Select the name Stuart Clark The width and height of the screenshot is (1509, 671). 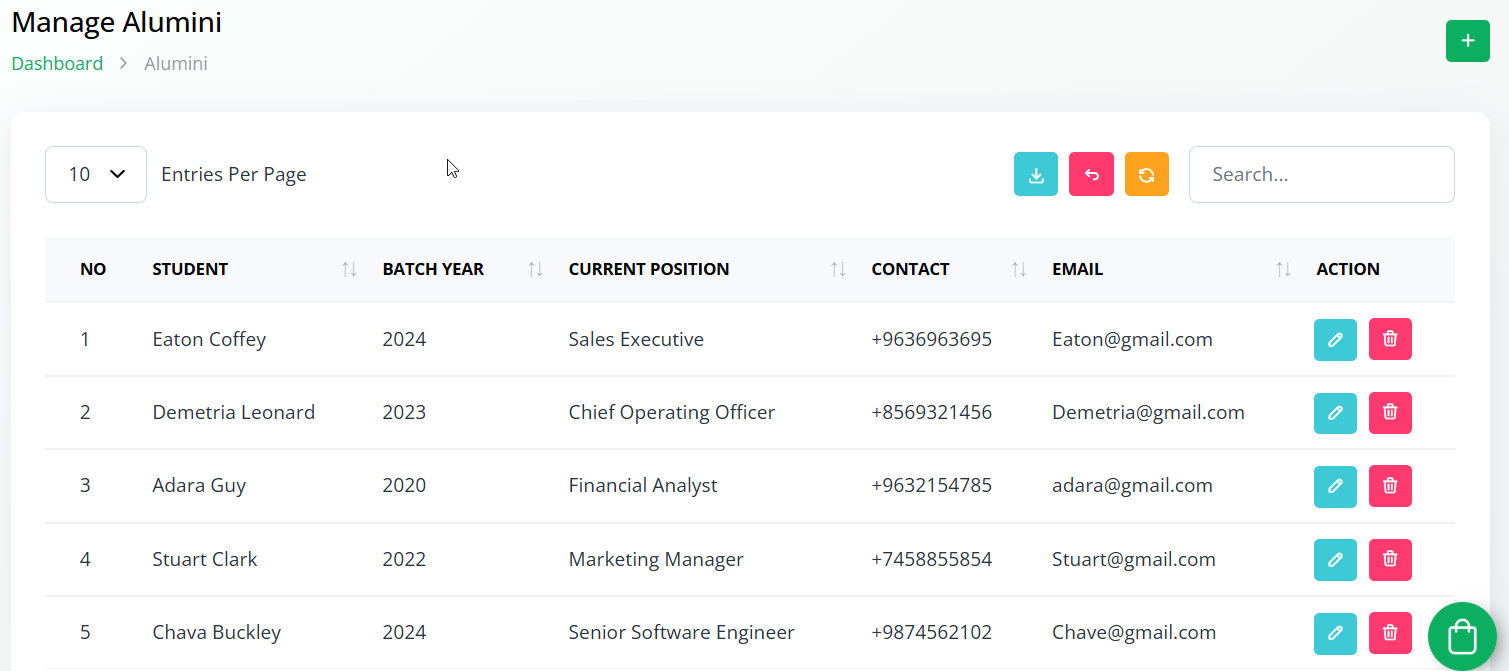tap(204, 559)
